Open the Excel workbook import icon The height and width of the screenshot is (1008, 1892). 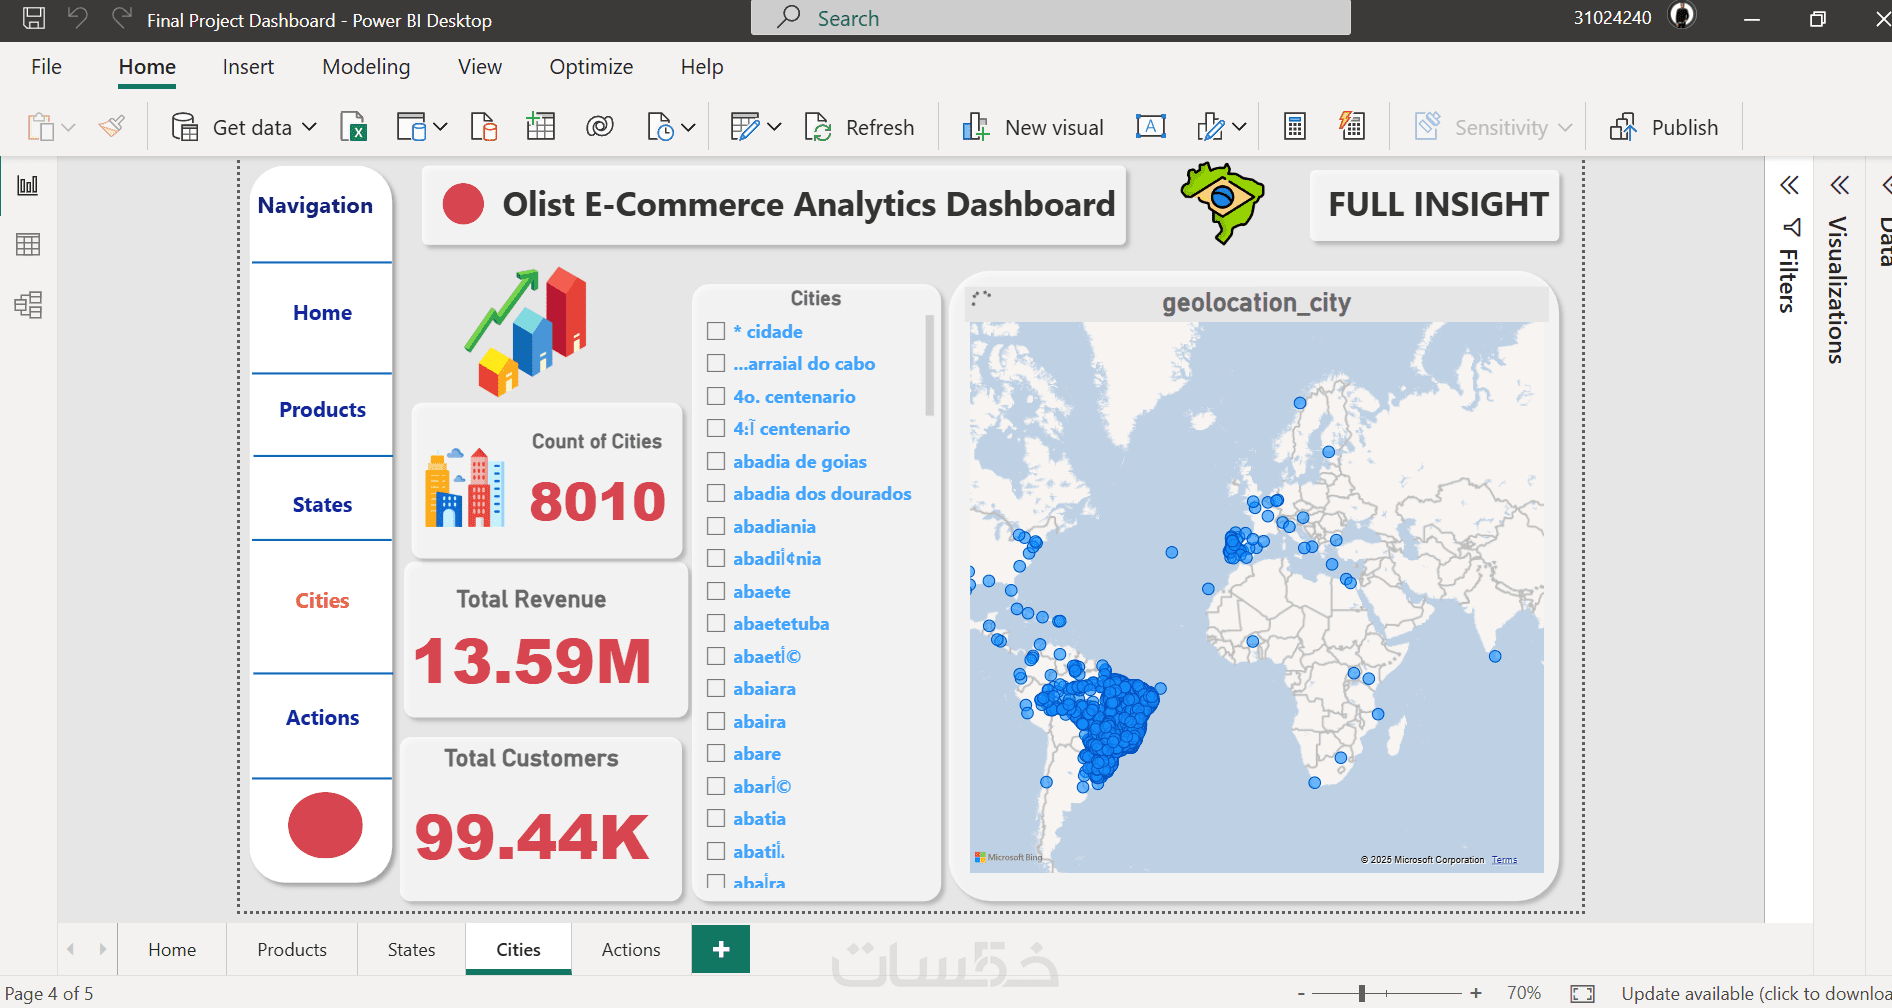pos(354,127)
